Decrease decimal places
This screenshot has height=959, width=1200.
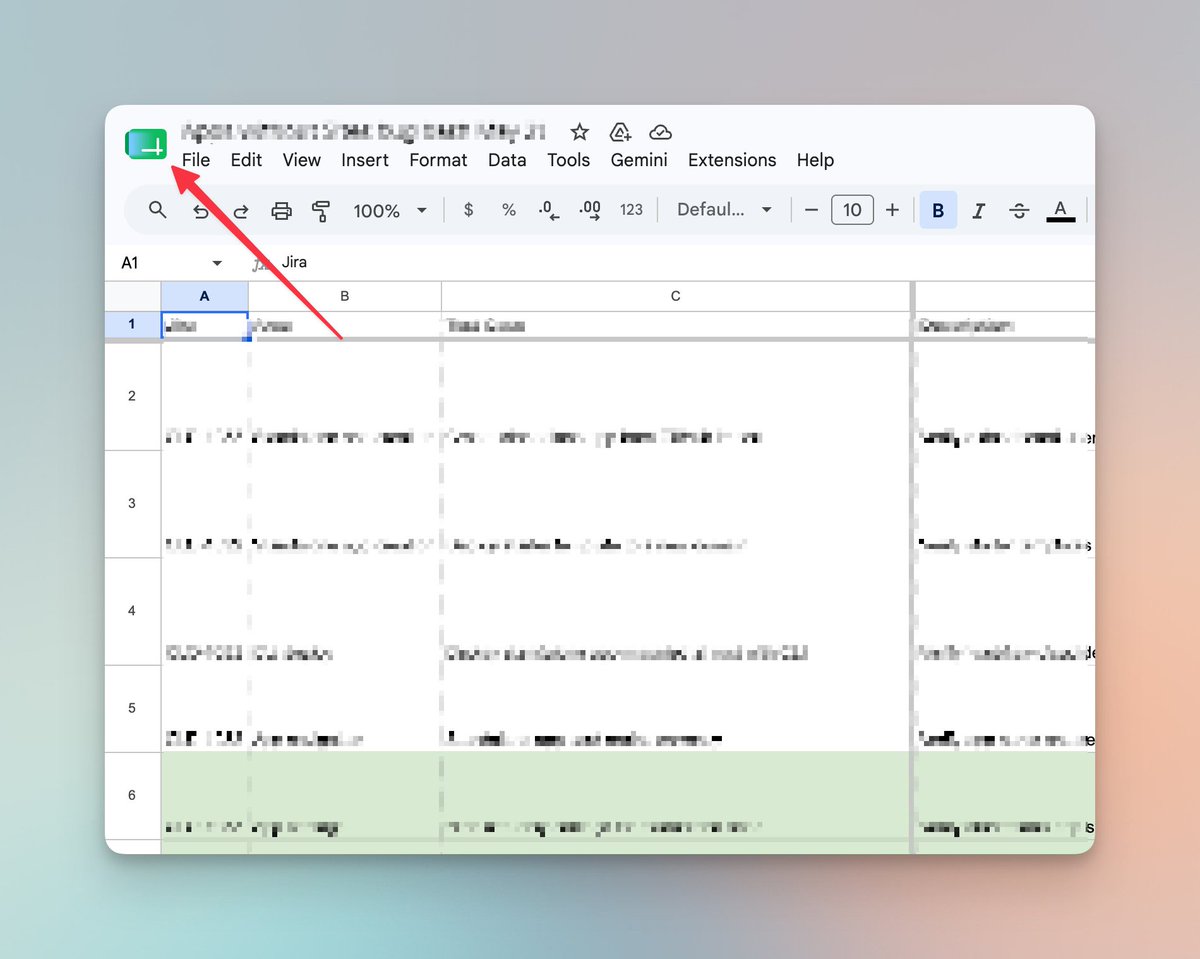(549, 210)
